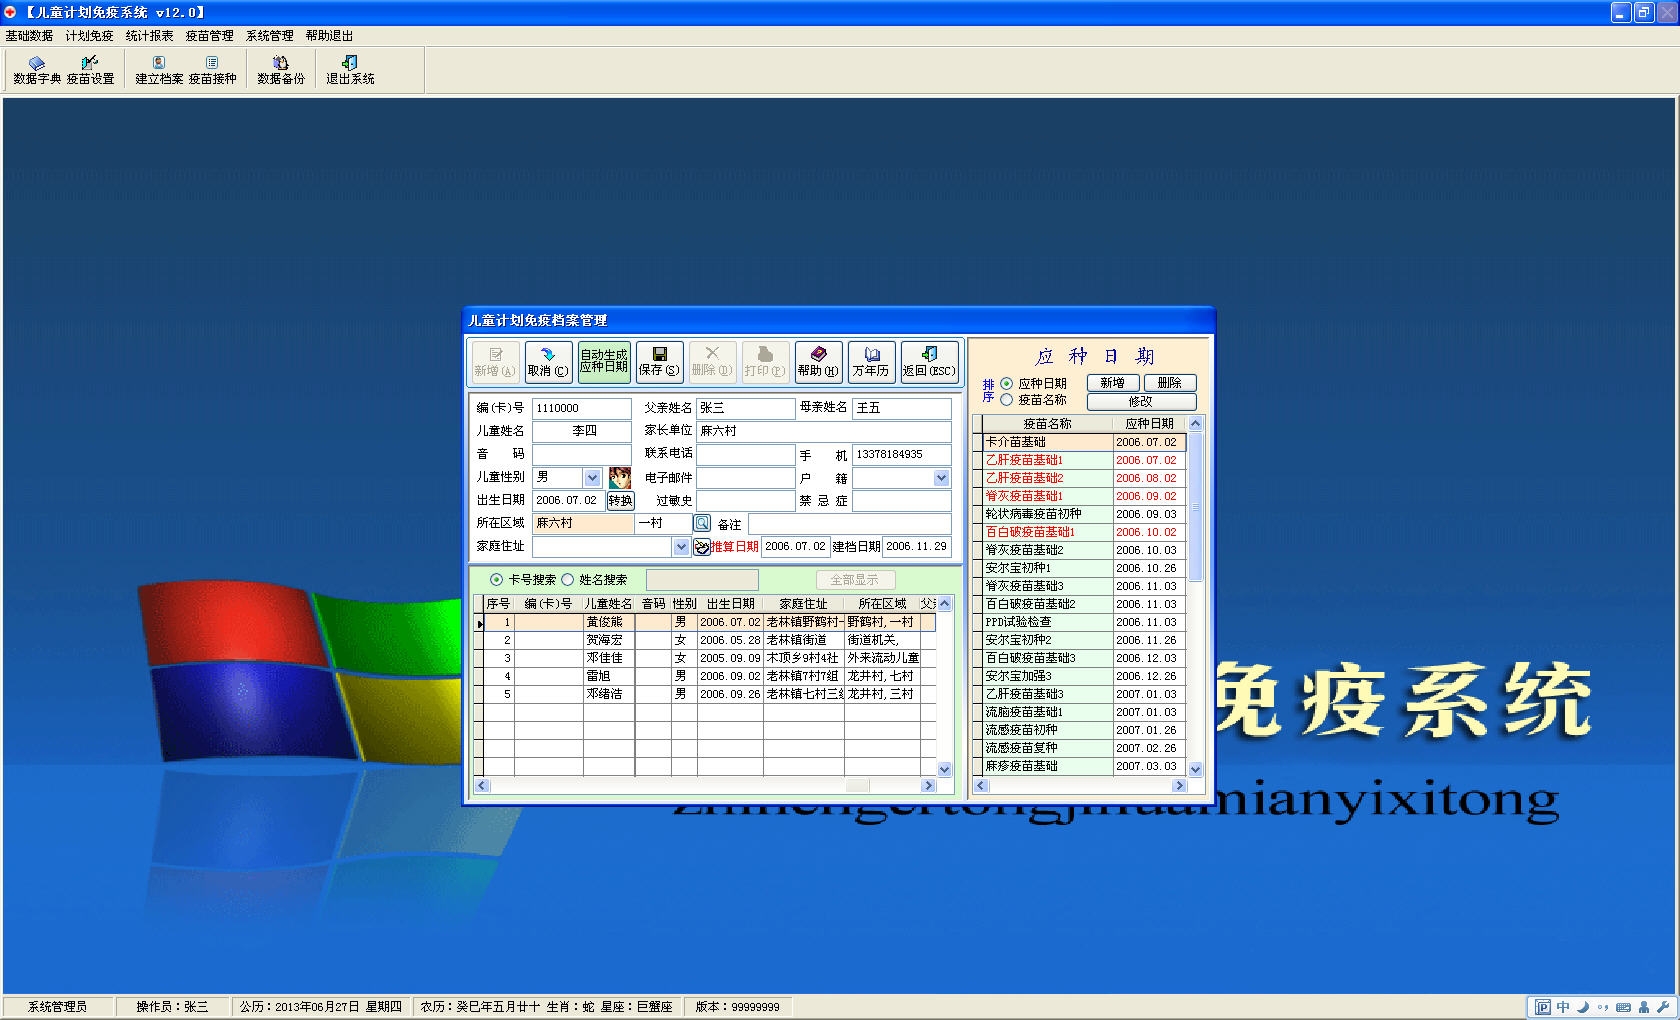
Task: Click the icon left of 推算日期
Action: (702, 547)
